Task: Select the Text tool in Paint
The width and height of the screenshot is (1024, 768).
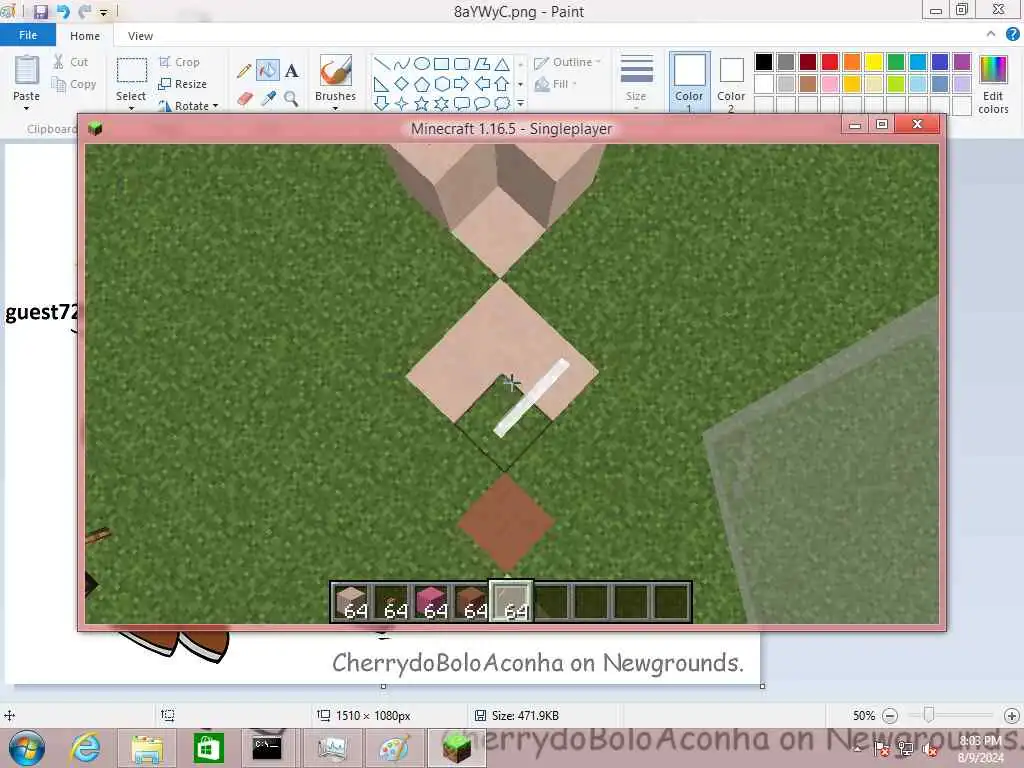Action: coord(291,71)
